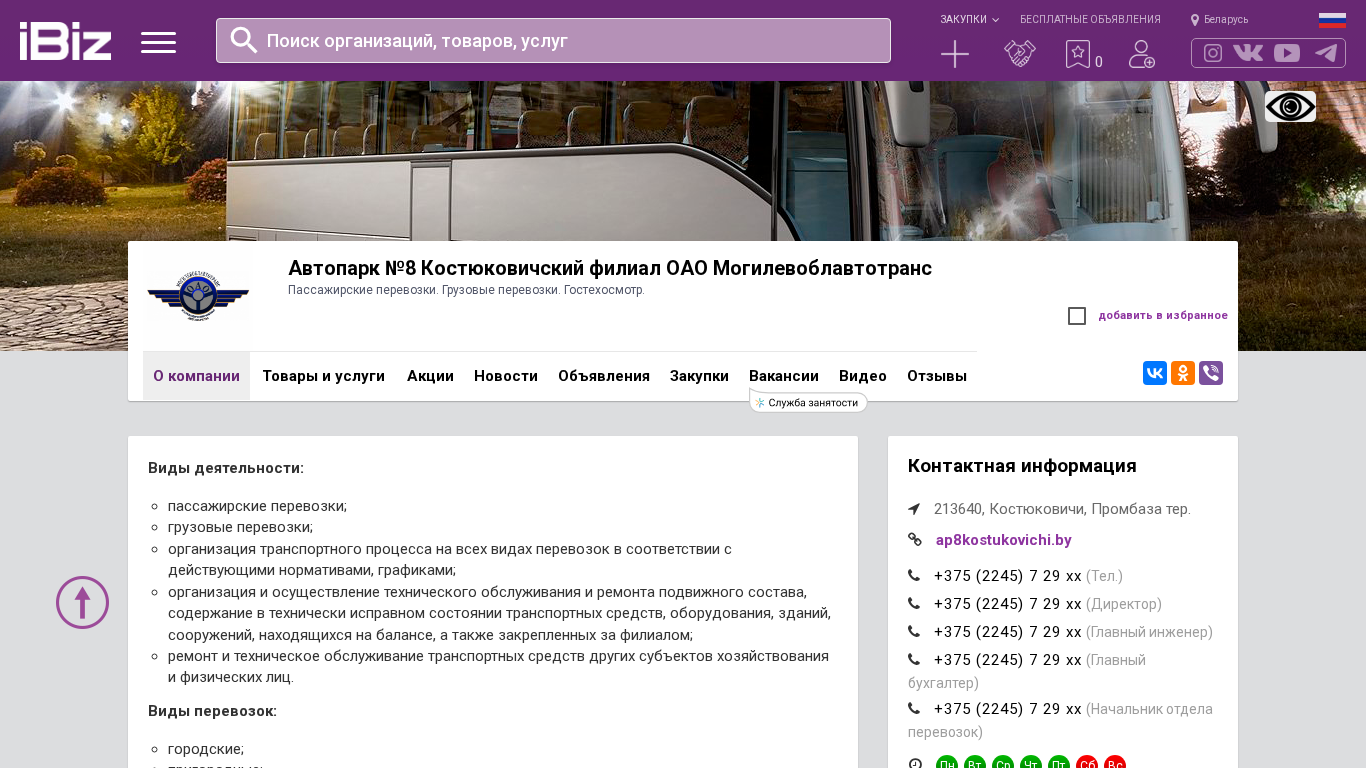This screenshot has height=768, width=1366.
Task: Click the user registration icon
Action: [1141, 54]
